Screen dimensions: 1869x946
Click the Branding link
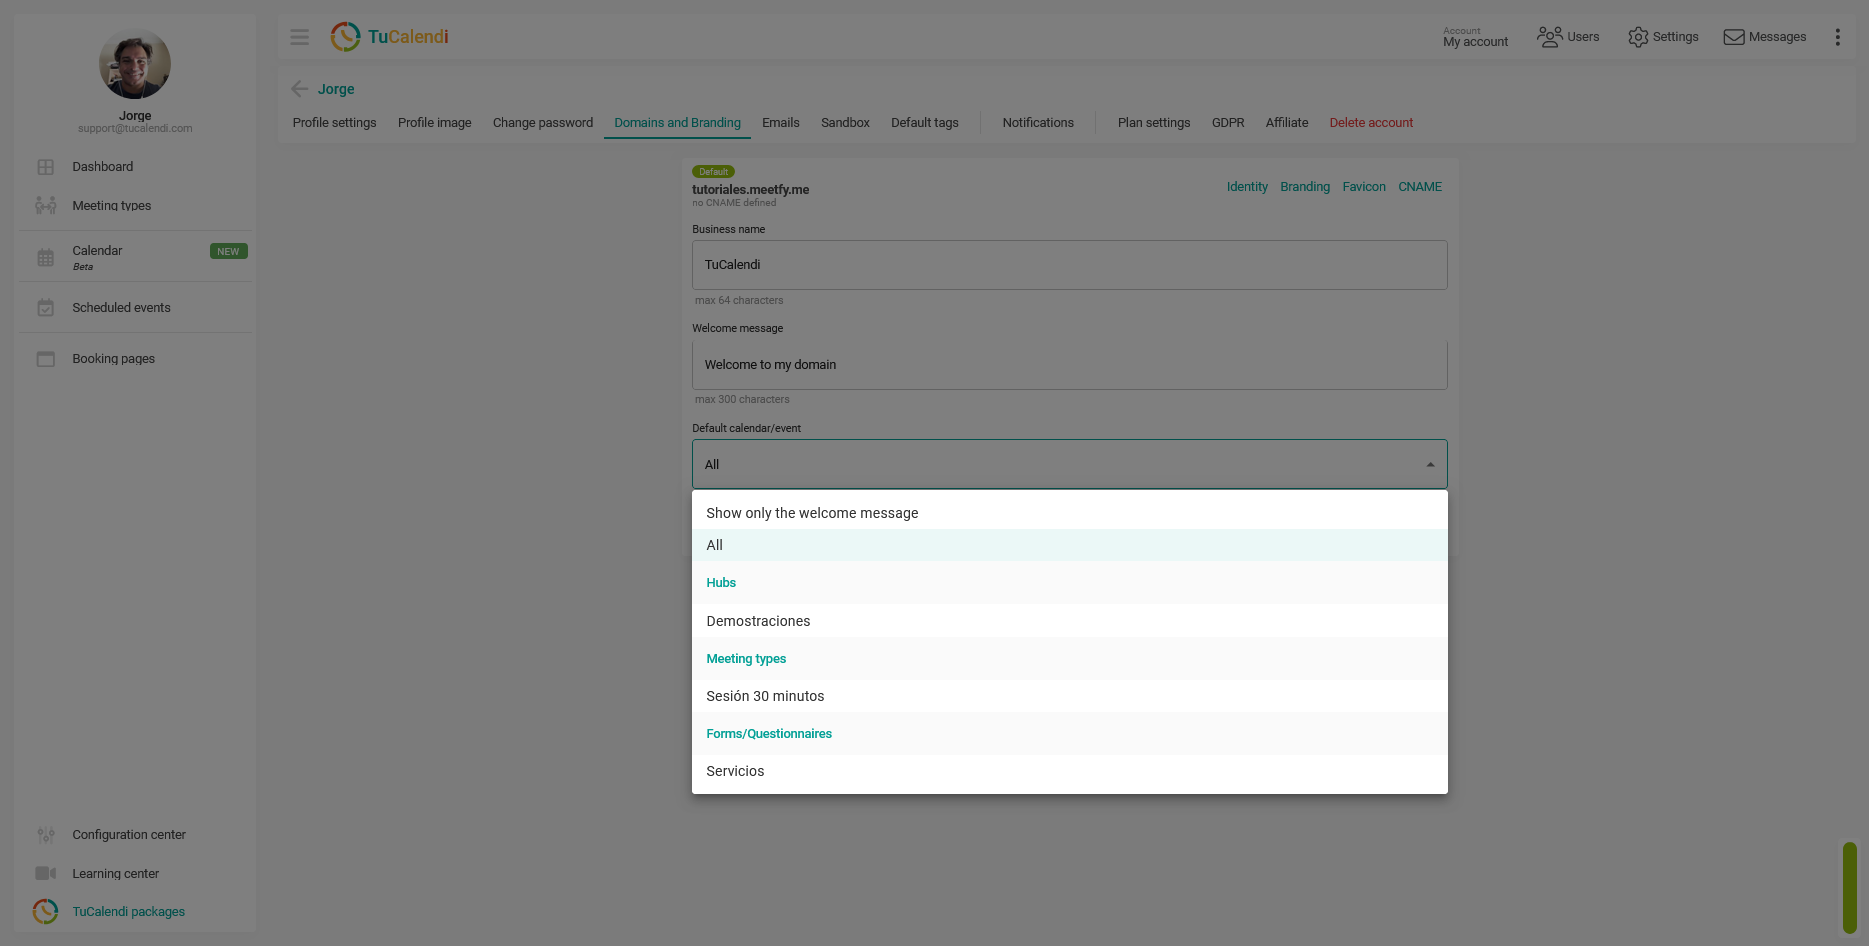tap(1305, 187)
